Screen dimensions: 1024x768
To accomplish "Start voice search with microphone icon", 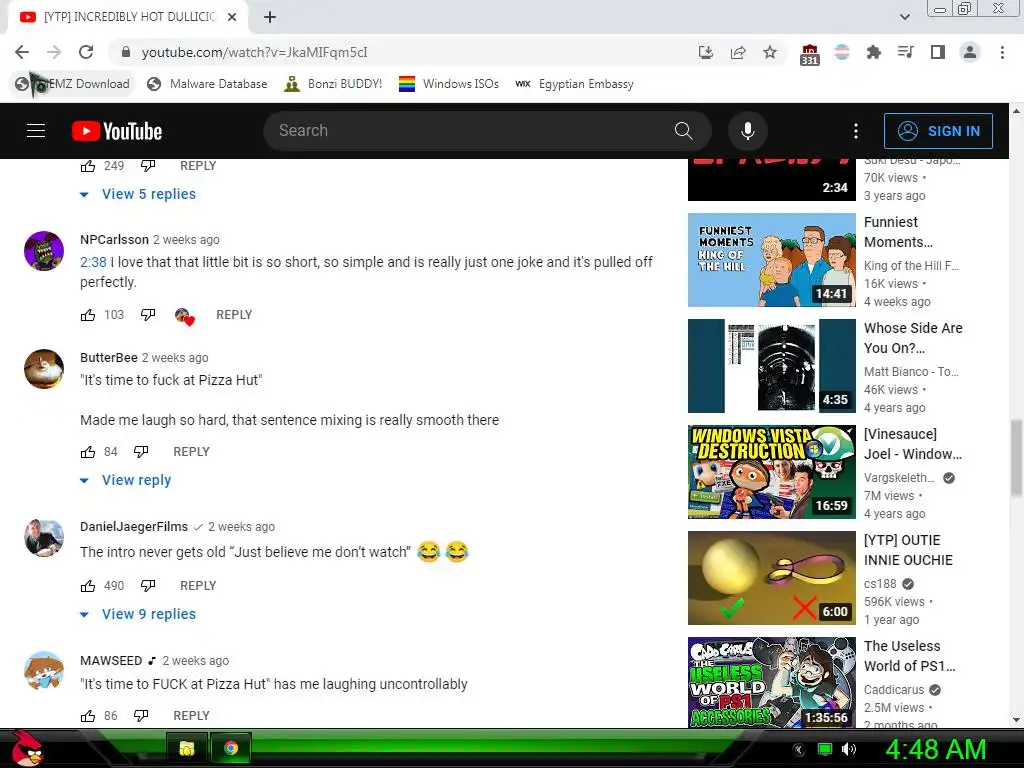I will tap(748, 131).
